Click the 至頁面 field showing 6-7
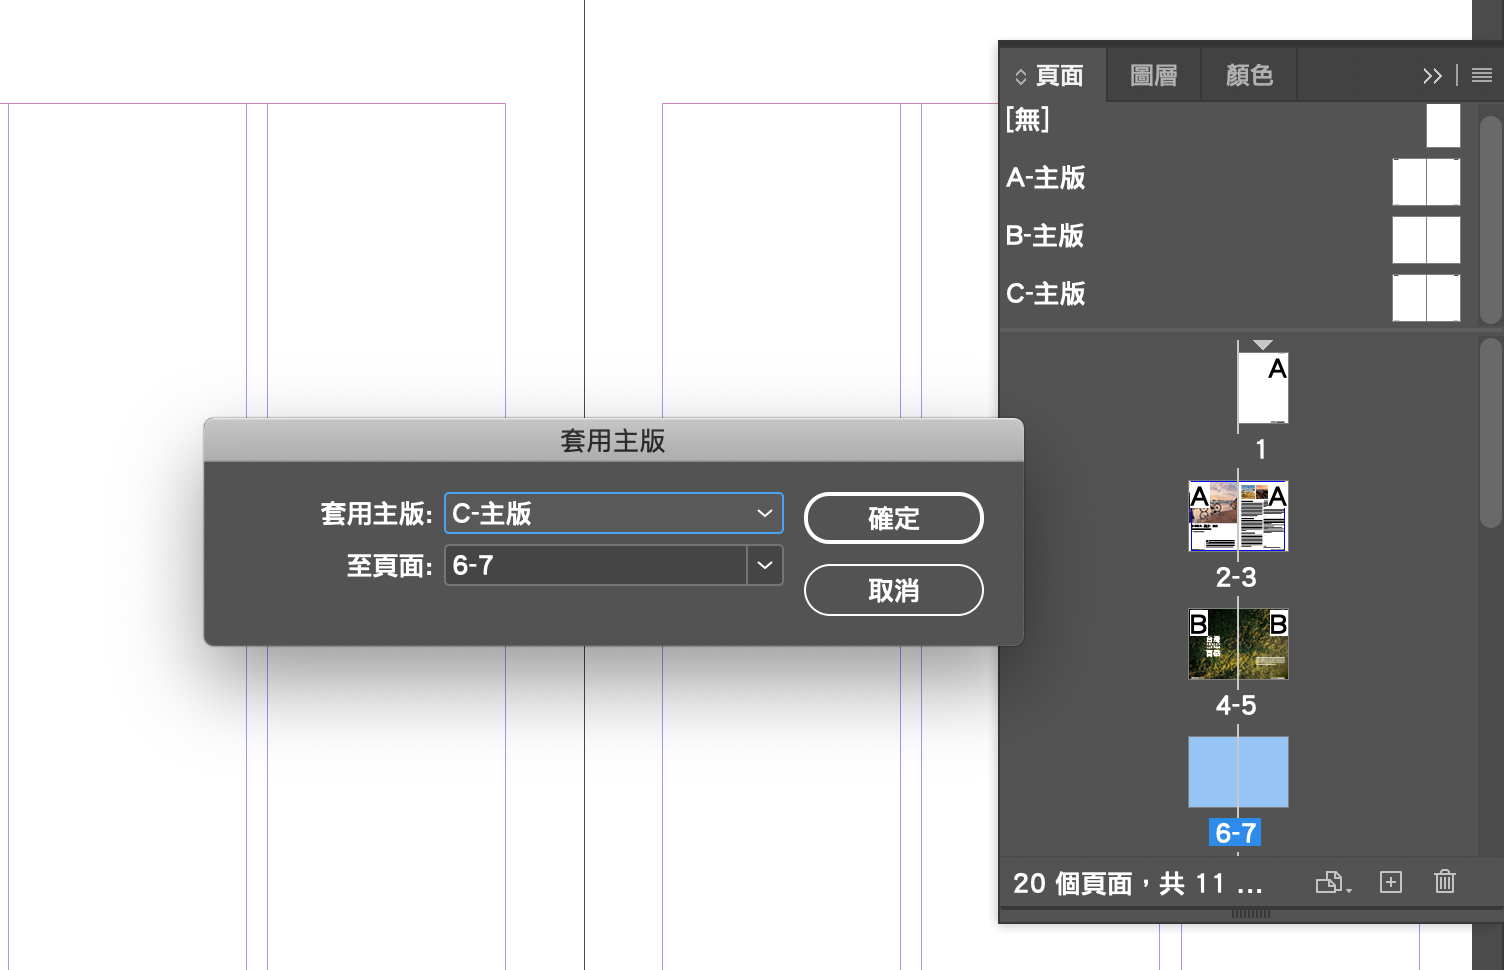Image resolution: width=1504 pixels, height=970 pixels. [x=595, y=565]
